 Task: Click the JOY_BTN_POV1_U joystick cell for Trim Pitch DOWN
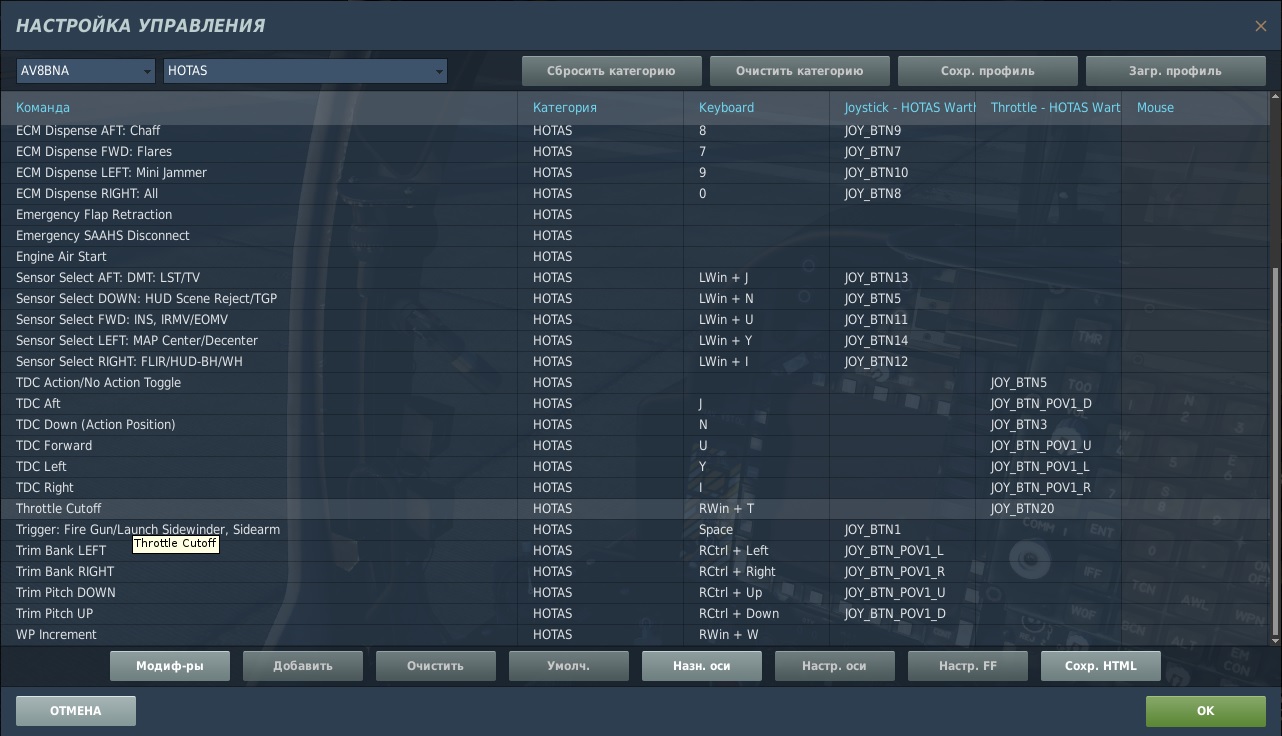902,593
